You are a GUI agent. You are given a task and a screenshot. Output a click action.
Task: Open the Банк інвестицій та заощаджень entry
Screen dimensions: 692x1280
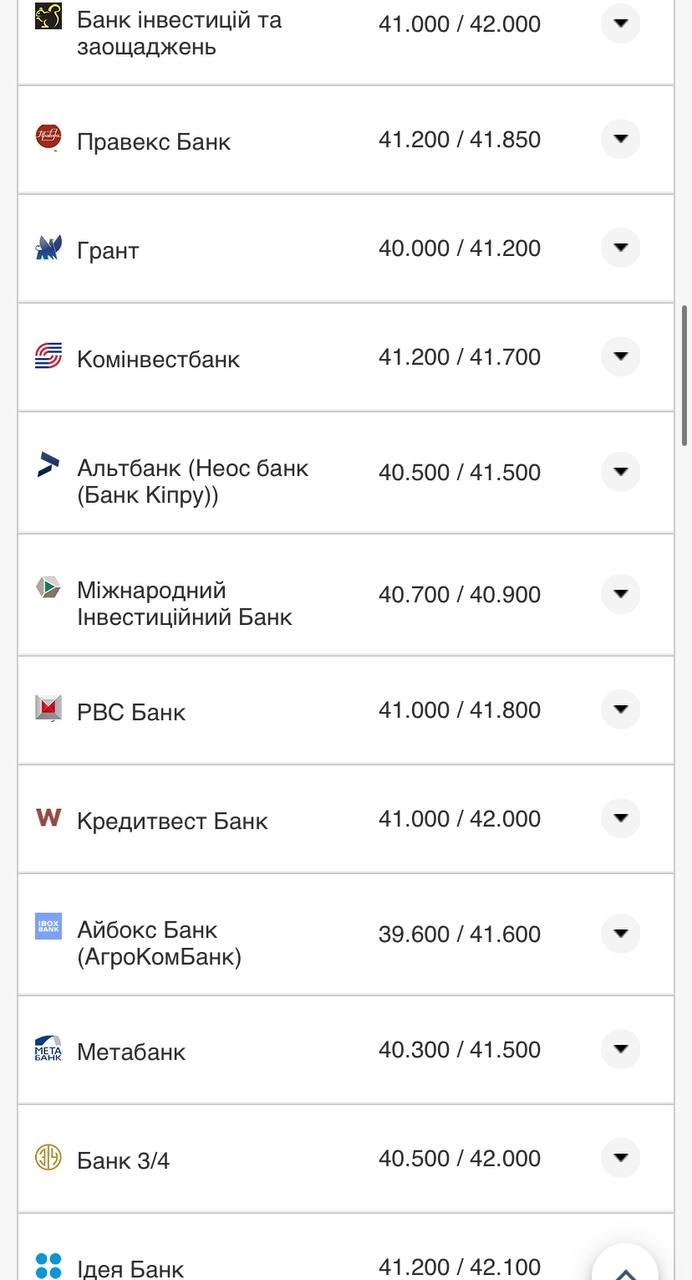(621, 23)
